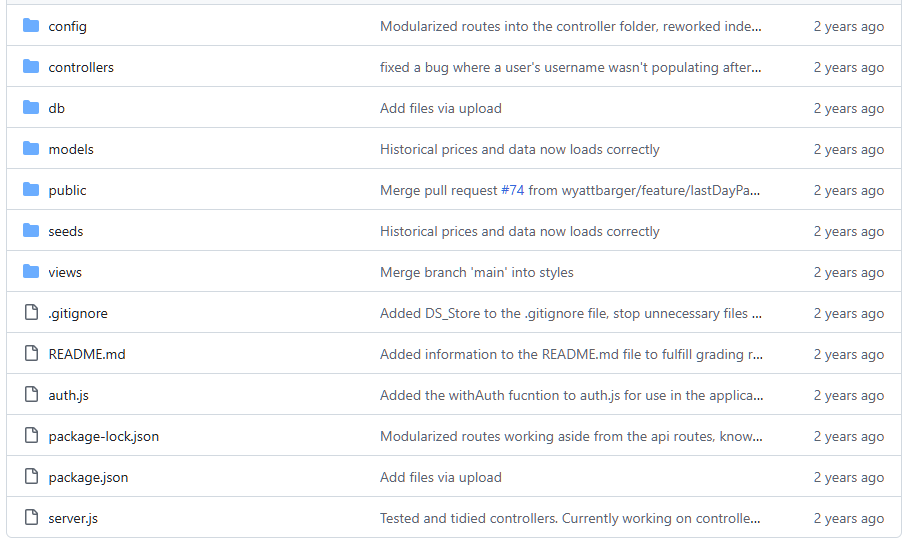Open the config folder
Viewport: 909px width, 541px height.
[x=67, y=27]
